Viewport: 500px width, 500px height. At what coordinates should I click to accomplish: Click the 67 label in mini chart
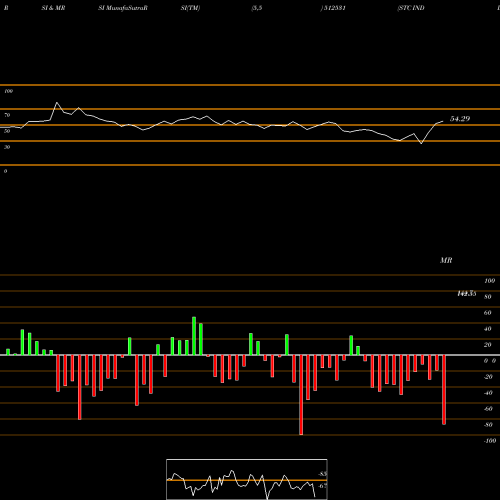323,486
